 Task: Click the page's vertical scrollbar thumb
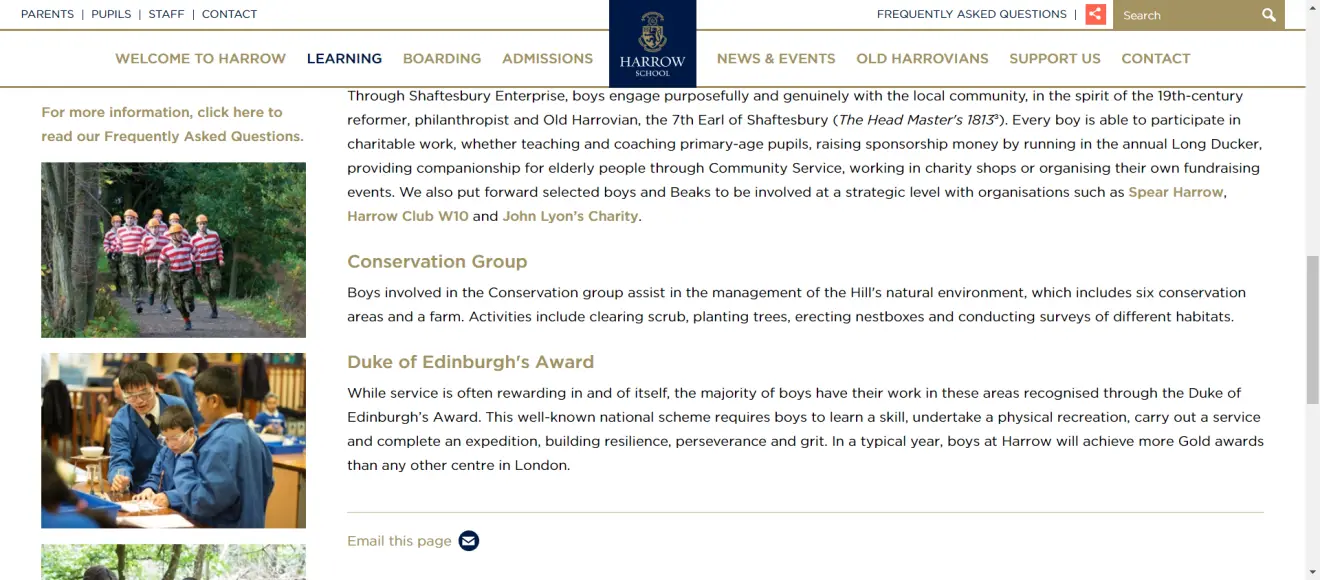click(x=1312, y=330)
